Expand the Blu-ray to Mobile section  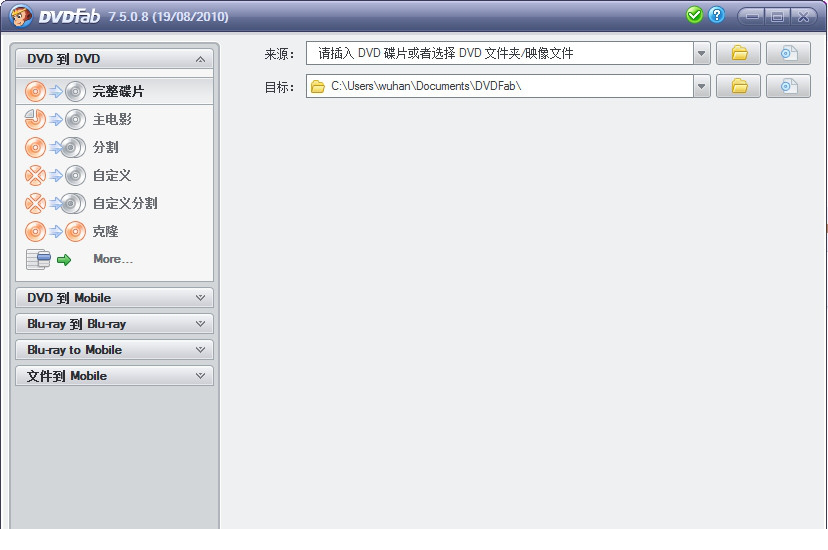pos(200,349)
